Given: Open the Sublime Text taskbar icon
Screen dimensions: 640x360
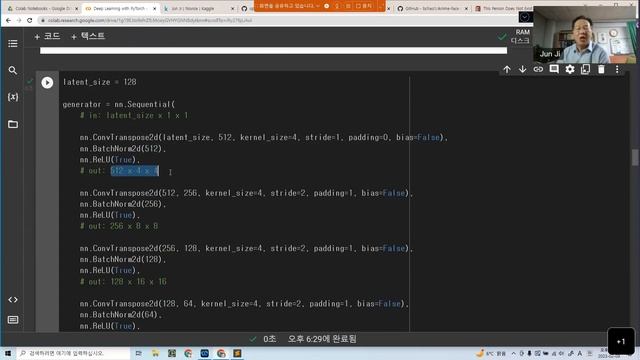Looking at the screenshot, I should pos(237,353).
